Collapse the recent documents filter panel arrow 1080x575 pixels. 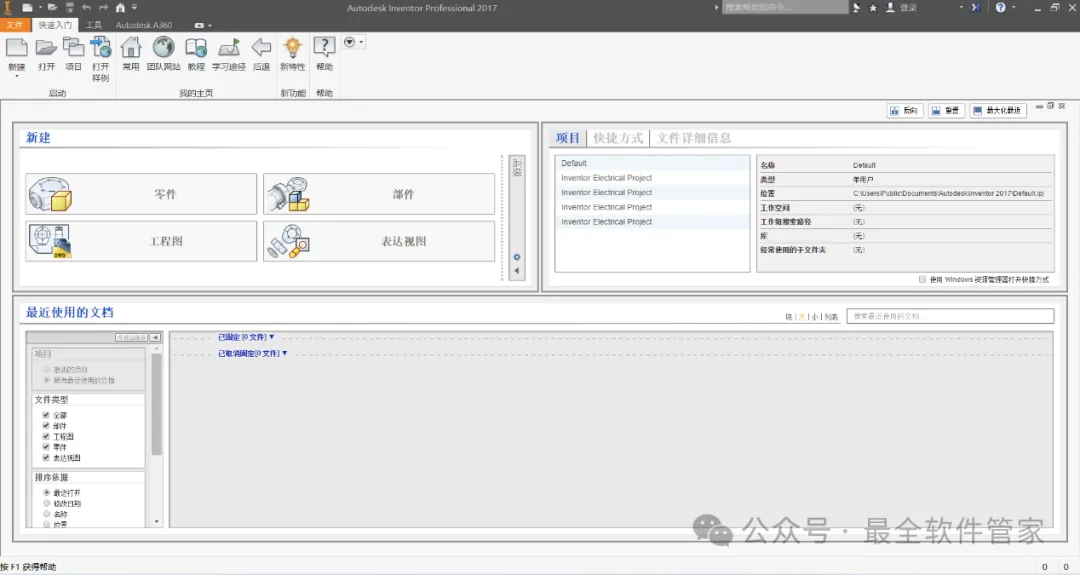[x=155, y=337]
